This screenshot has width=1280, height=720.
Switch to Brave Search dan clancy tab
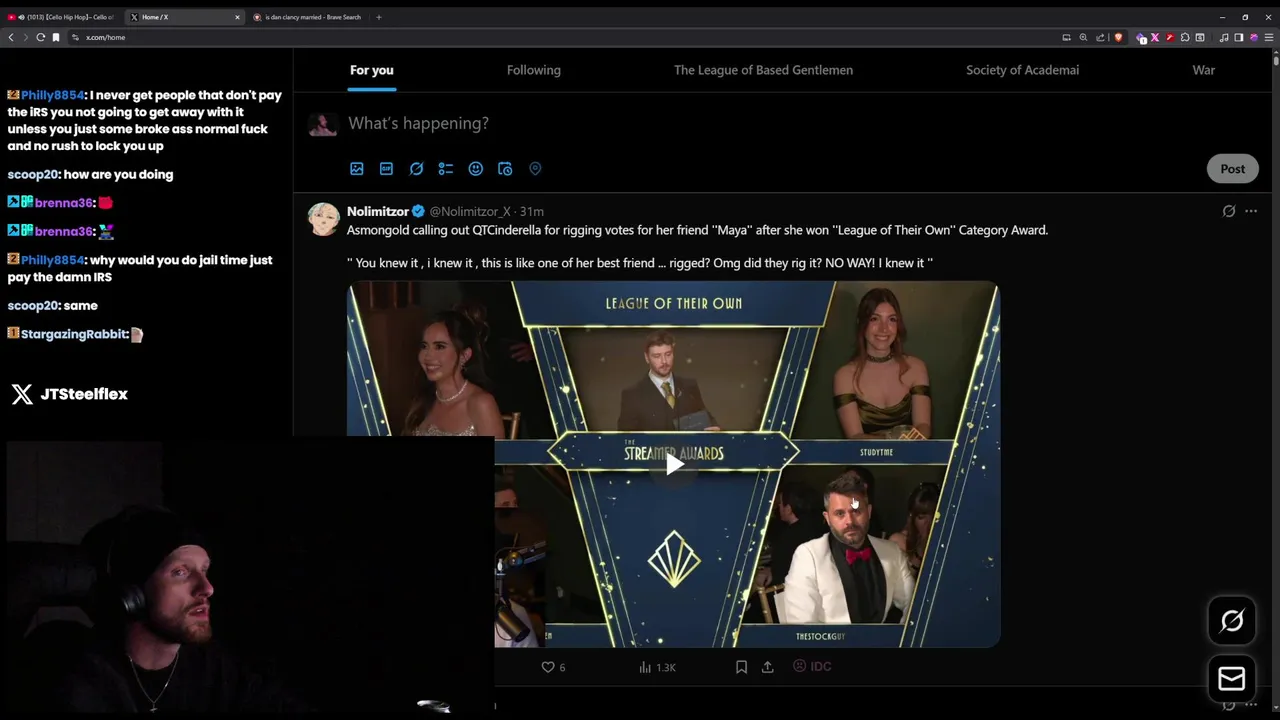tap(307, 17)
